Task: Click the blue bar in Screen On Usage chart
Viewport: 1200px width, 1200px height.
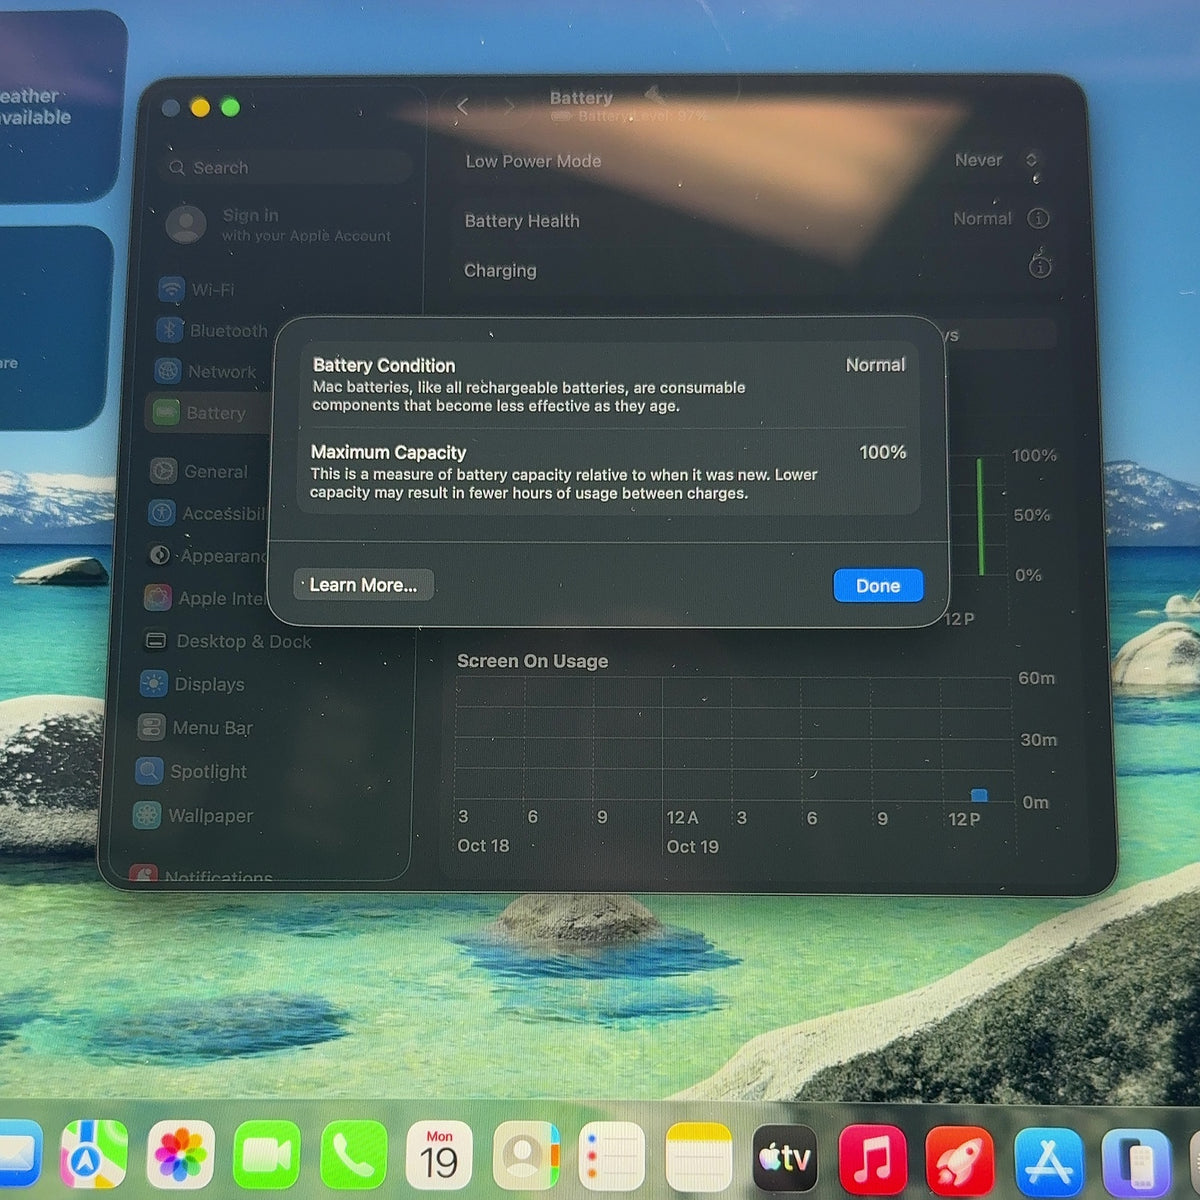Action: click(979, 795)
